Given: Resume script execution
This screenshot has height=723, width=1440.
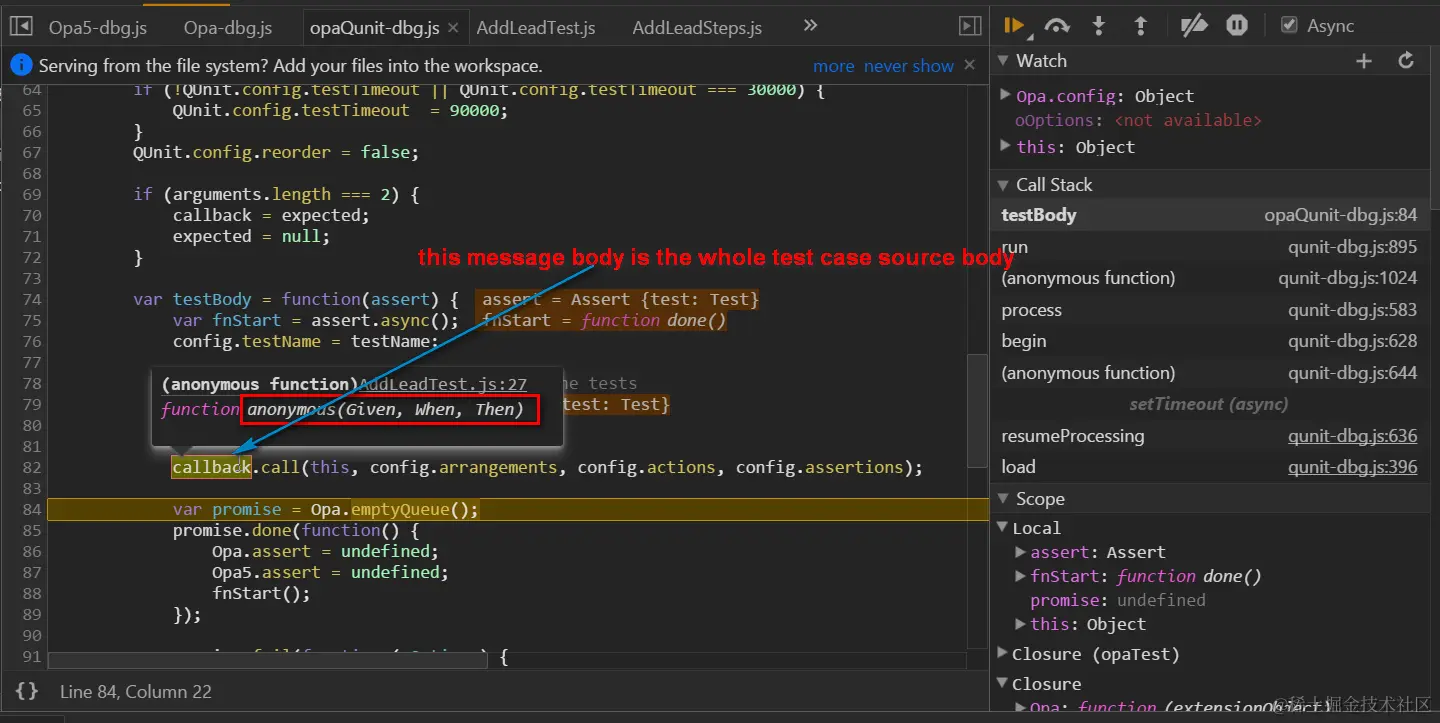Looking at the screenshot, I should coord(1015,26).
